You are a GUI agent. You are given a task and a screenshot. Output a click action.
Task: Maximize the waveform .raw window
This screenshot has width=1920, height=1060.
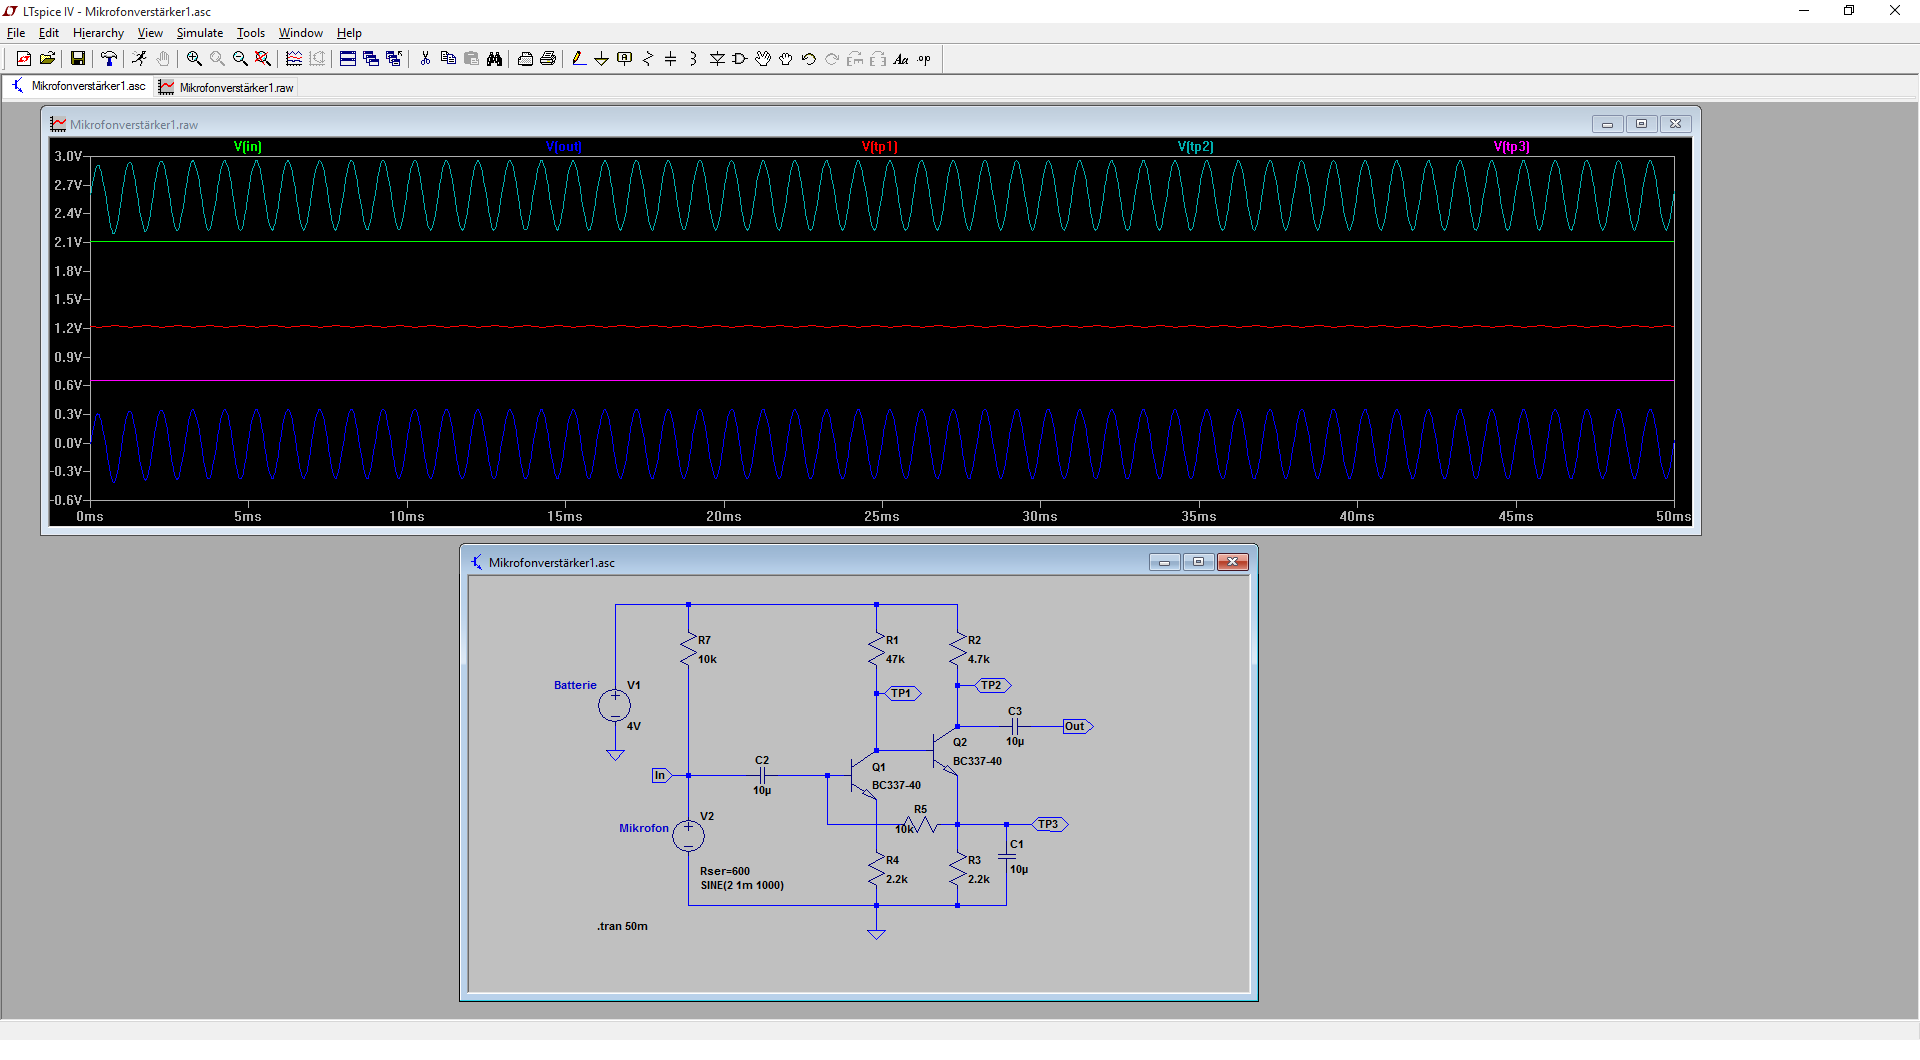tap(1641, 124)
